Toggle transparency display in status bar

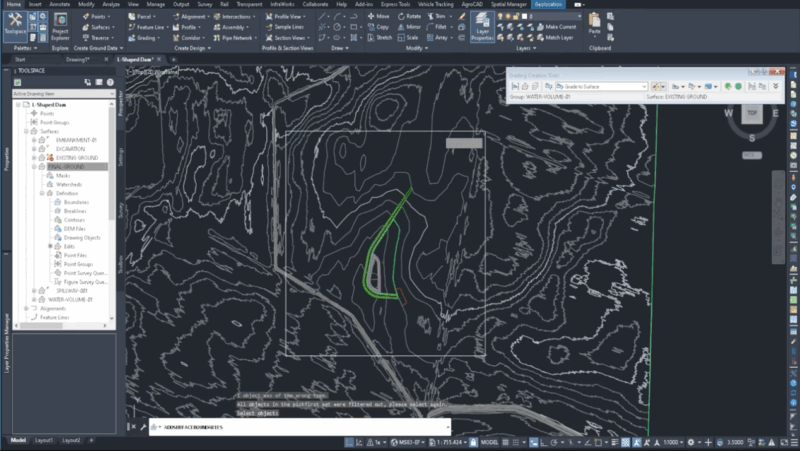pos(626,442)
